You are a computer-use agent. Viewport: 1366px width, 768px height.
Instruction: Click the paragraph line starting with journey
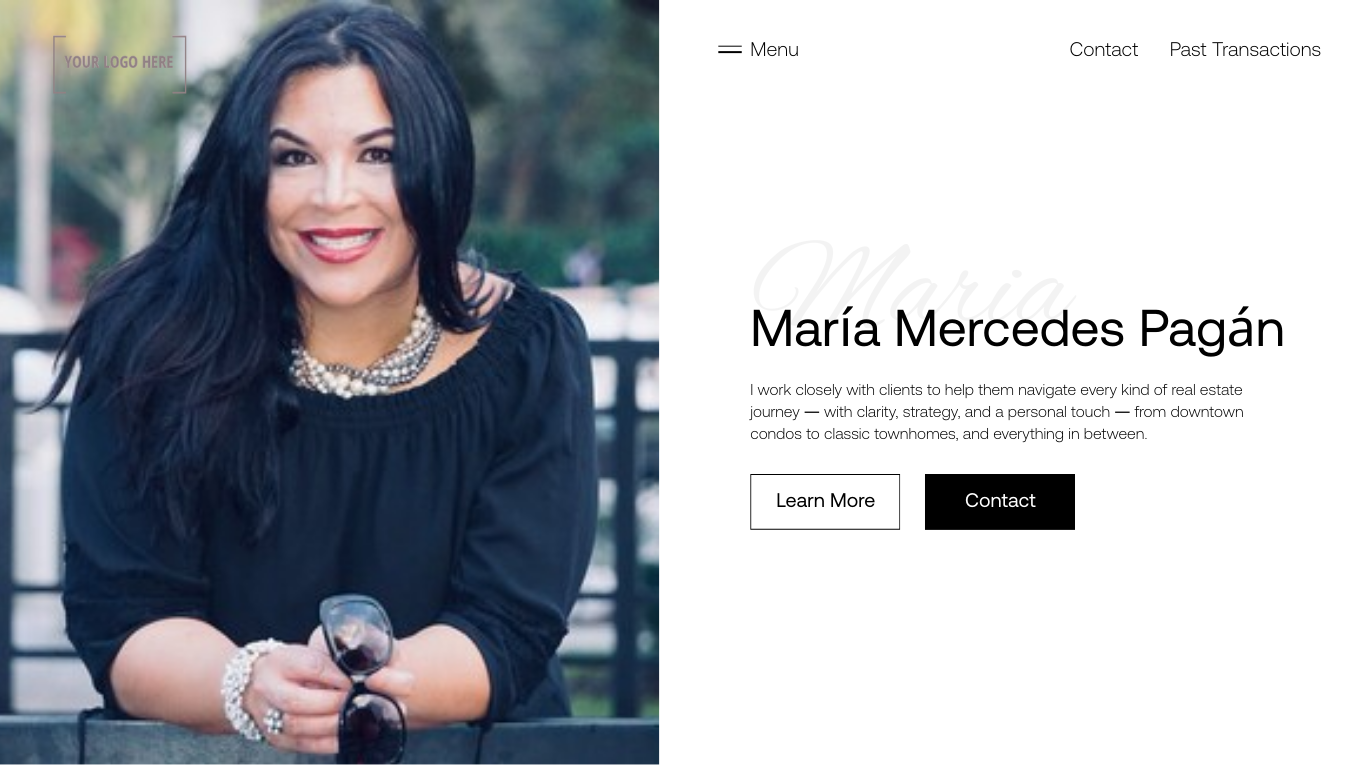coord(996,412)
